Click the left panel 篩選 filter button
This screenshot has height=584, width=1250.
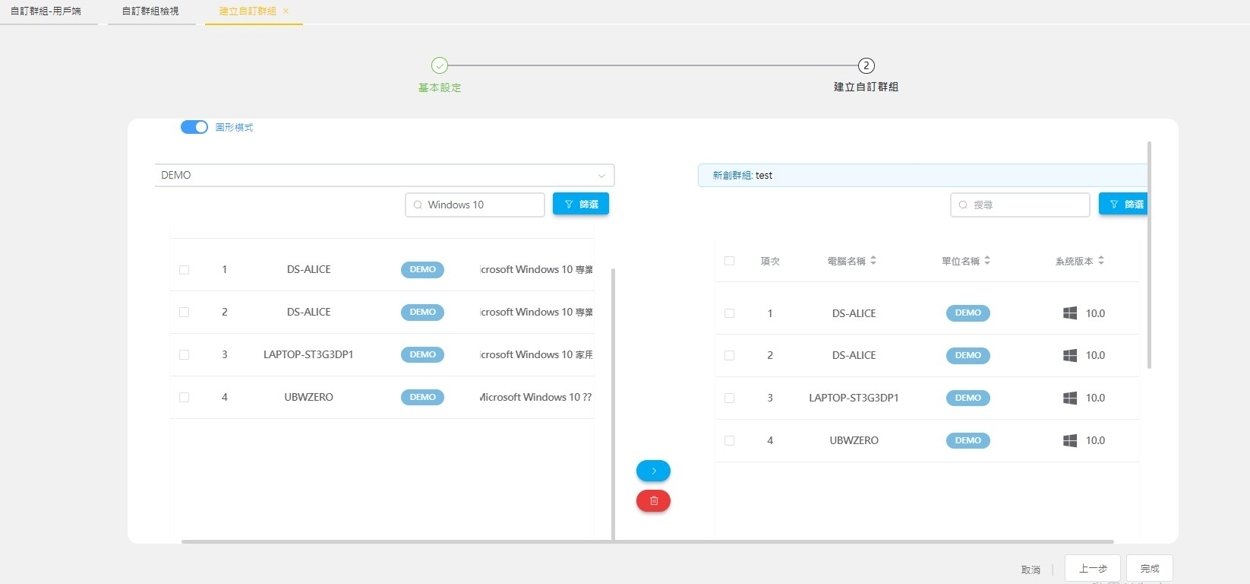(580, 204)
